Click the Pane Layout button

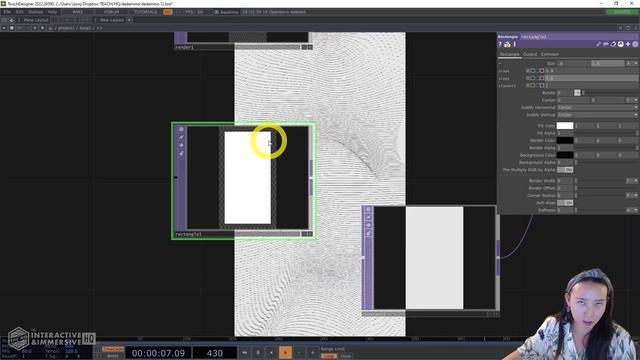[x=36, y=20]
